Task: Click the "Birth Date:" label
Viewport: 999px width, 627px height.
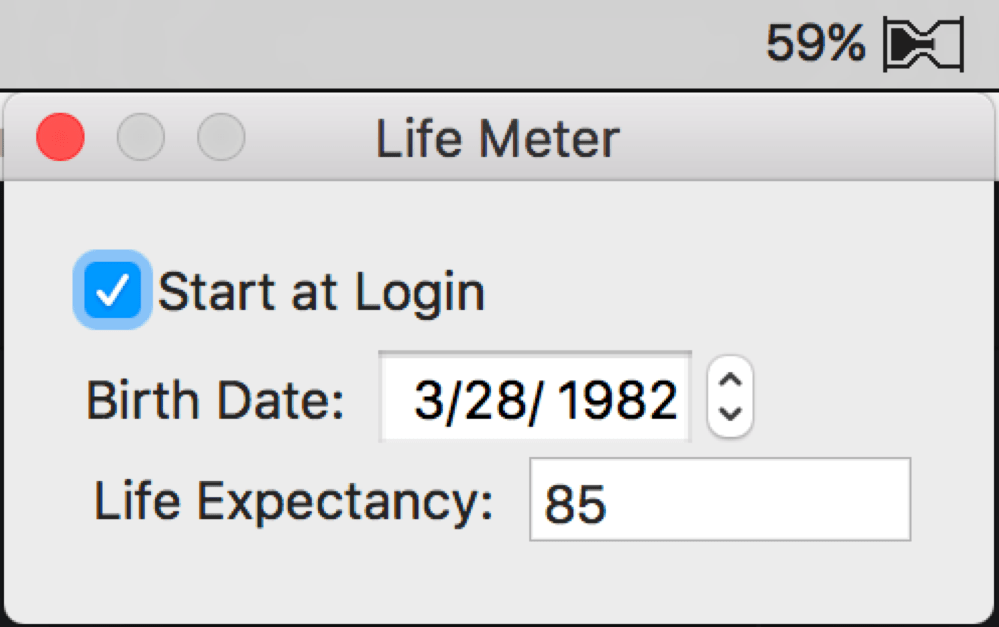Action: click(x=215, y=402)
